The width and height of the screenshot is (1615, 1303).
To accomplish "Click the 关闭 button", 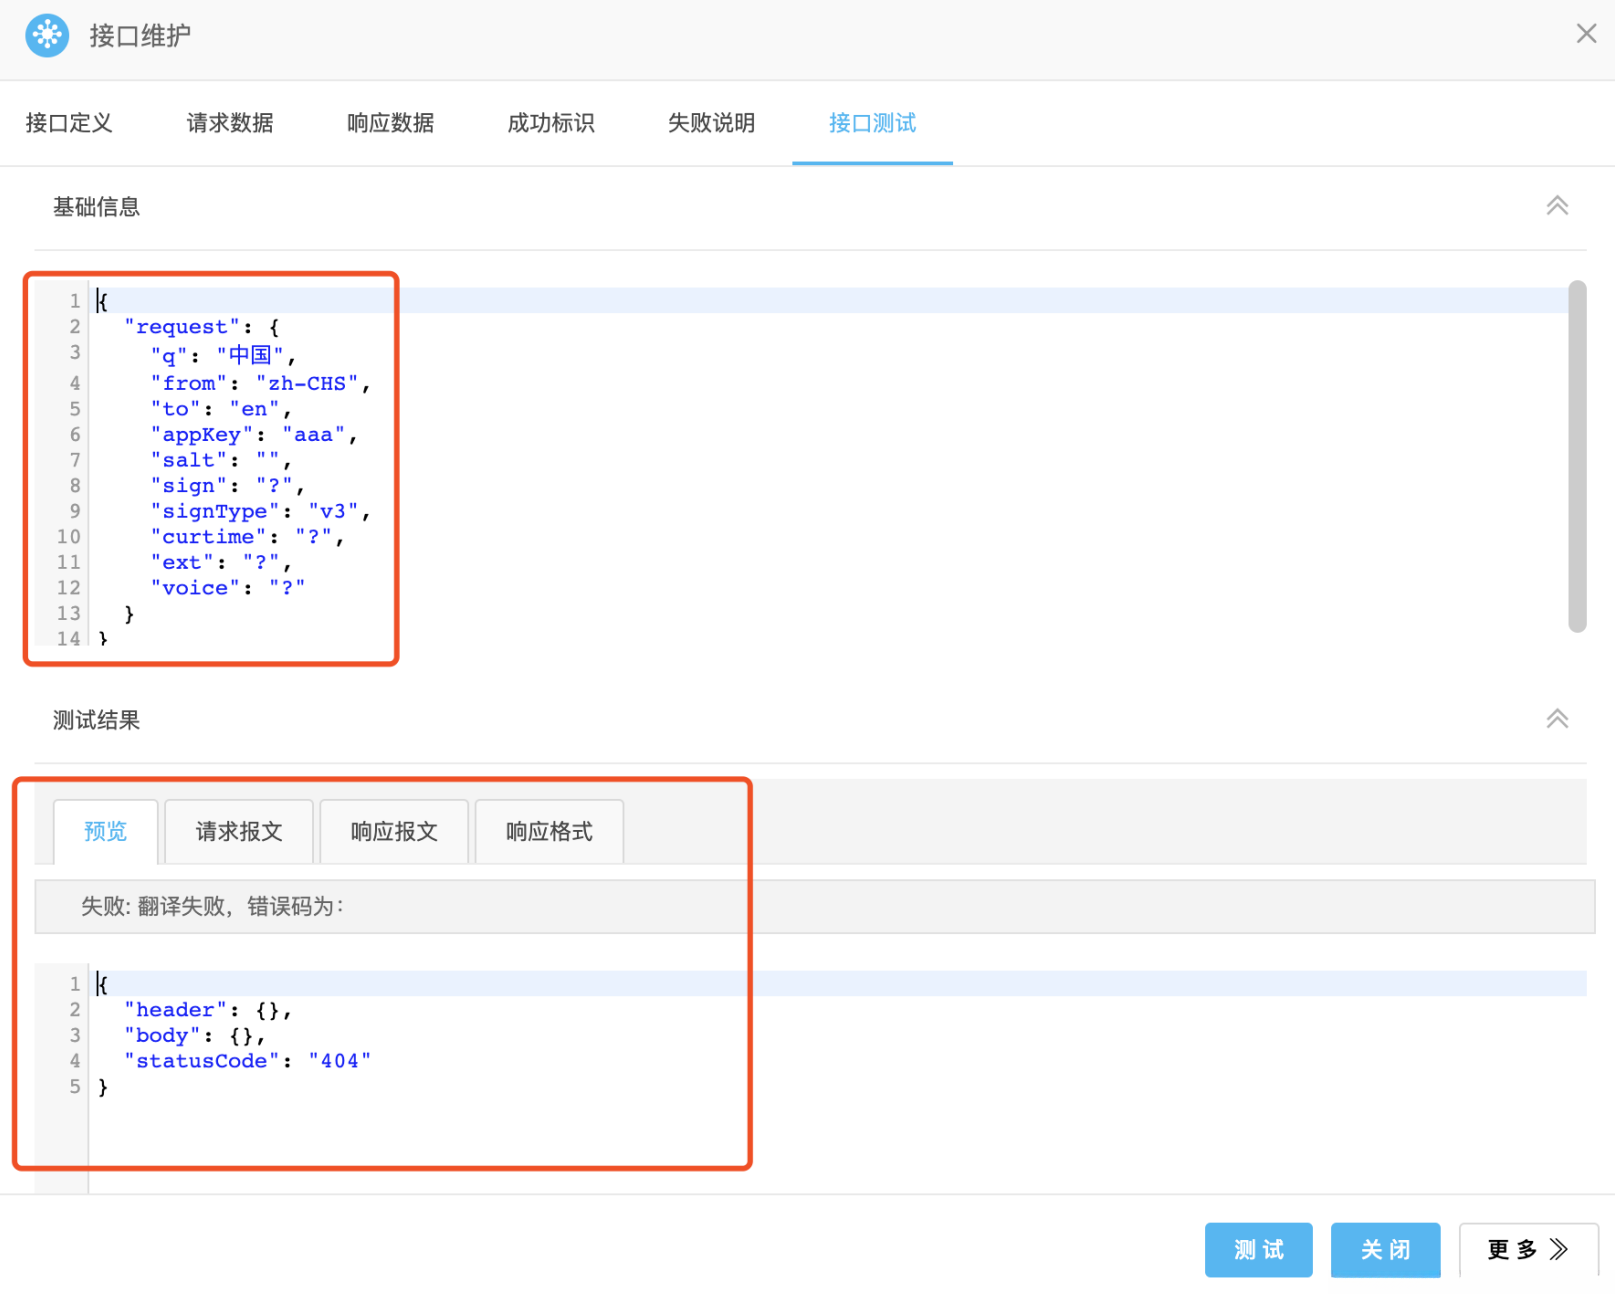I will (x=1385, y=1249).
